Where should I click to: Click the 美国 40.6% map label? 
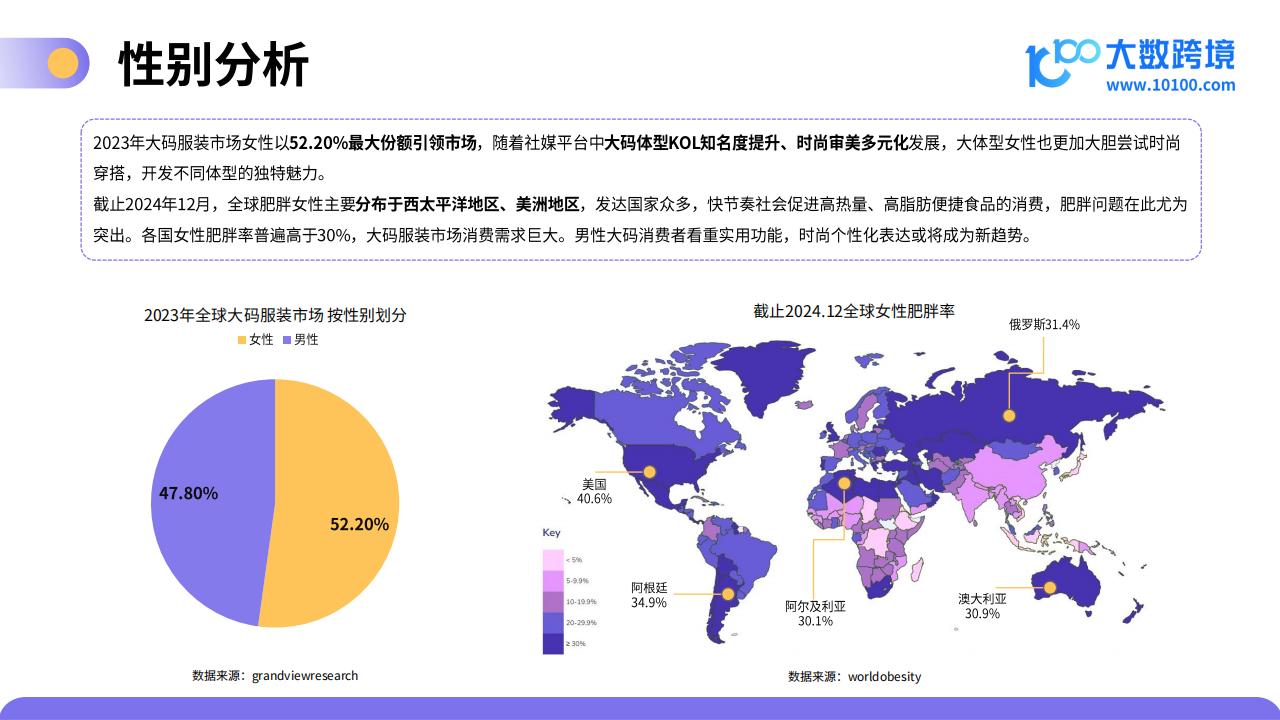point(594,491)
